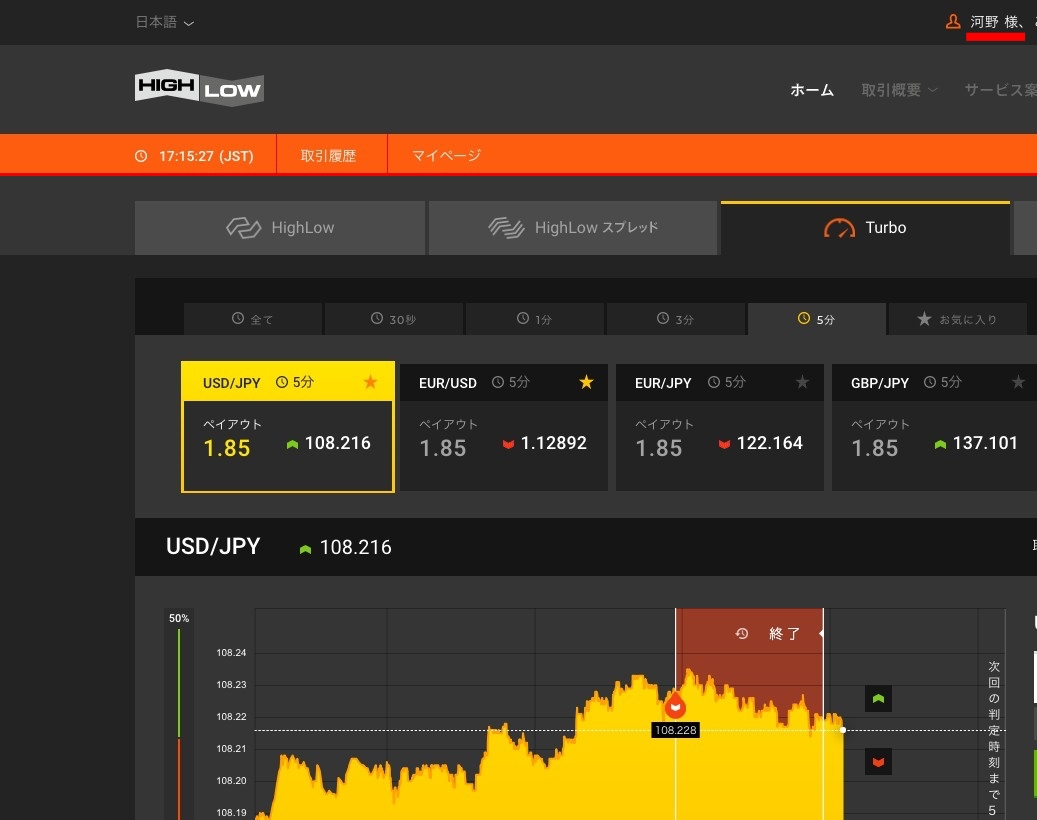Click the current price dot on chart

tap(843, 730)
